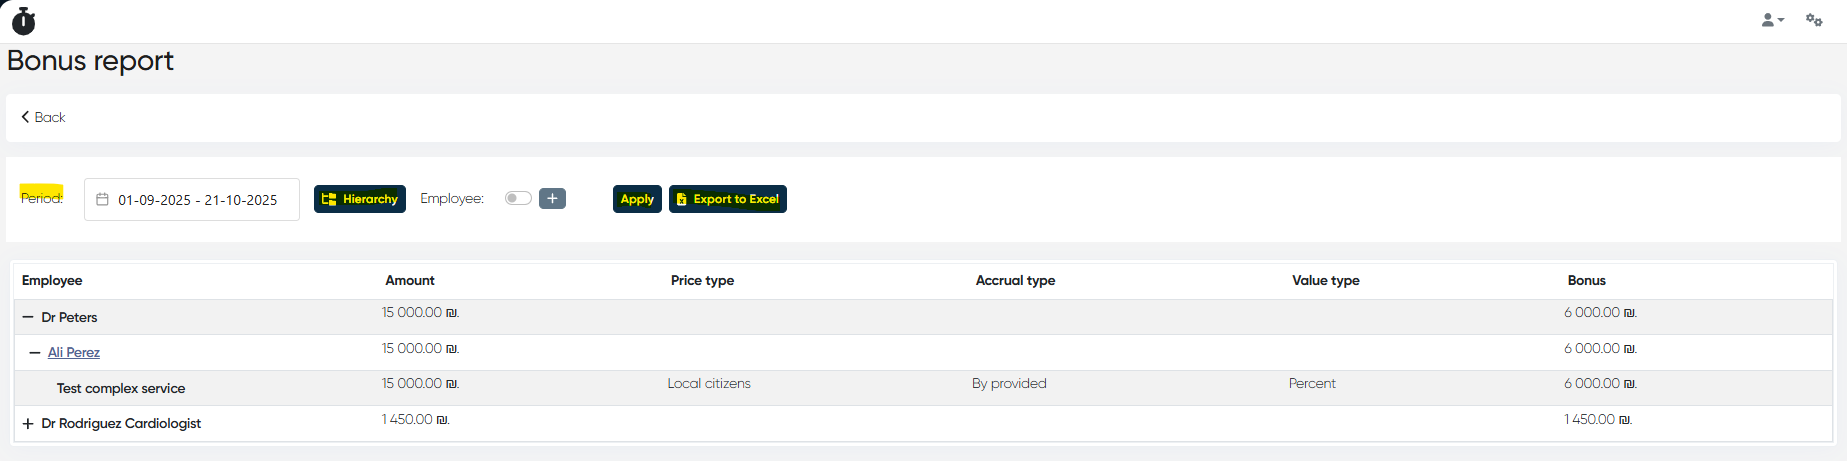The width and height of the screenshot is (1847, 461).
Task: Click the Back arrow chevron
Action: pos(25,117)
